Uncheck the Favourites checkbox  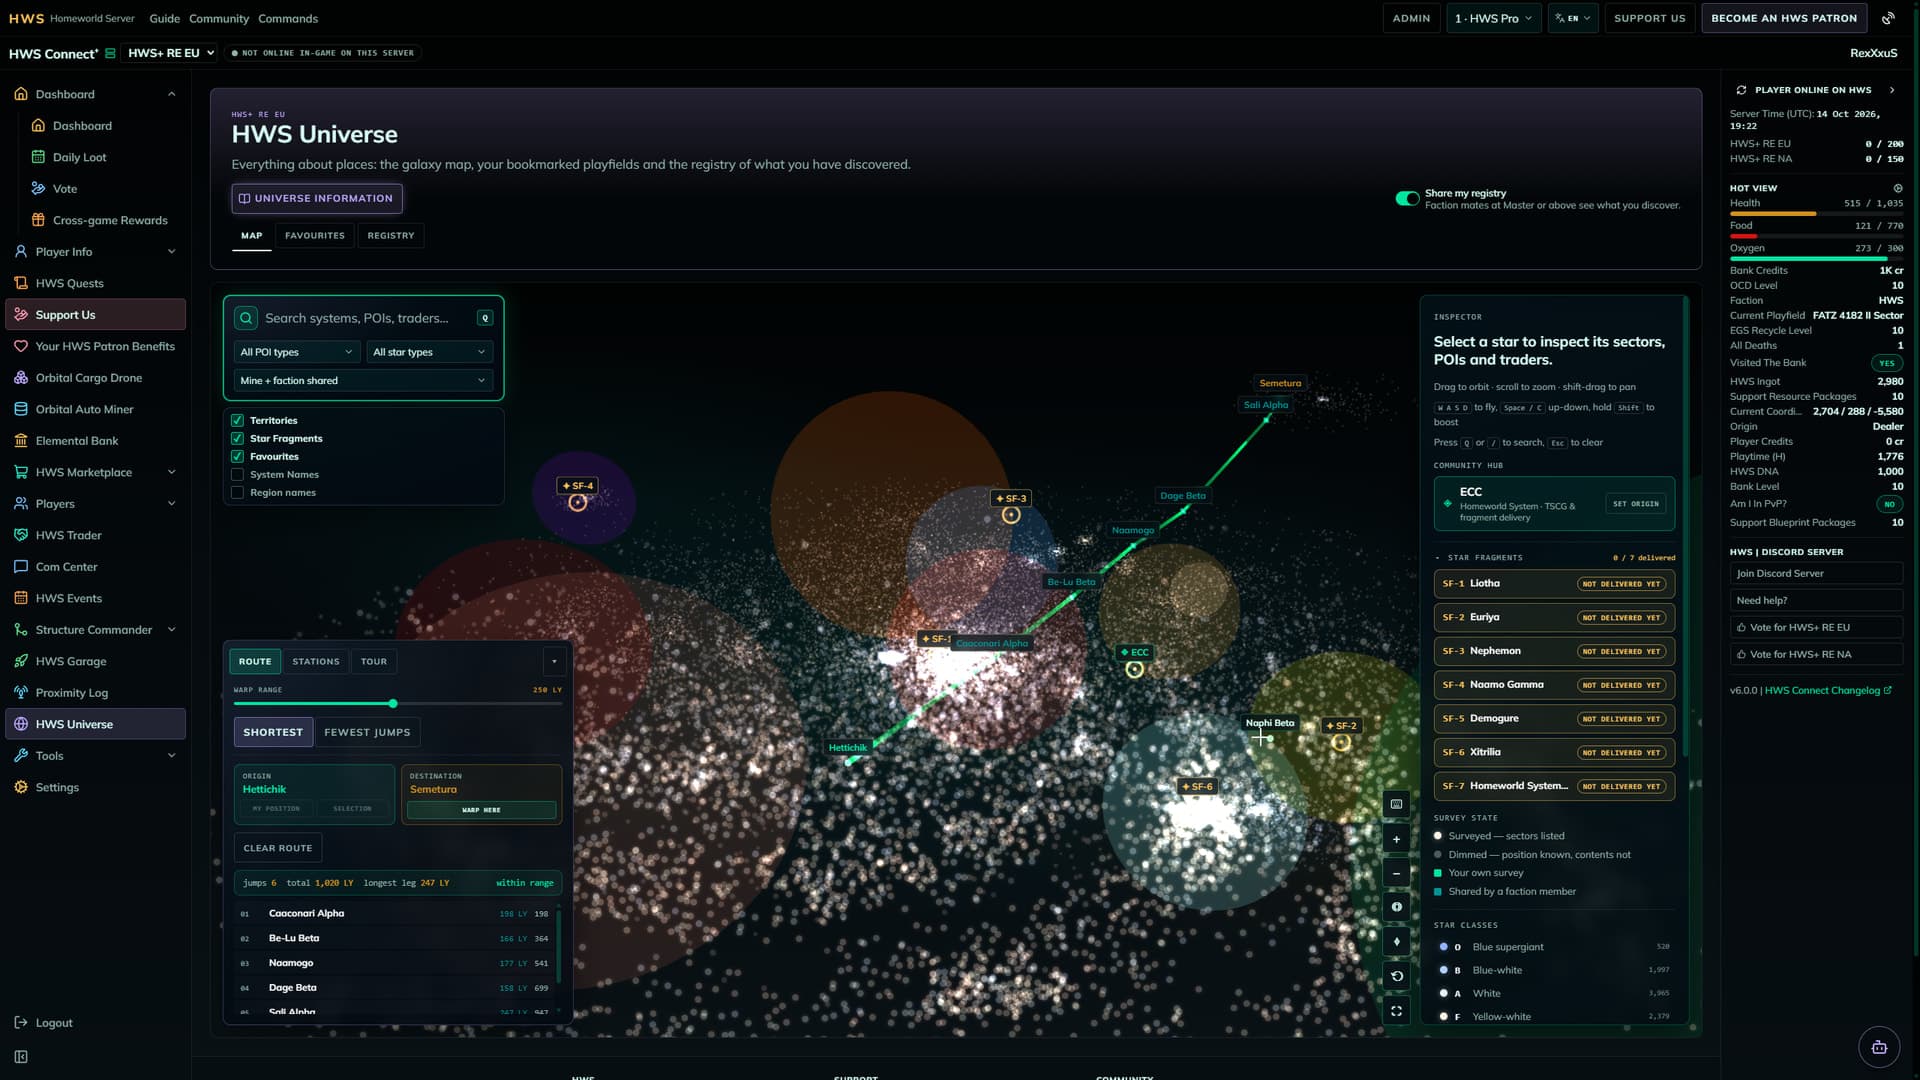pos(237,457)
